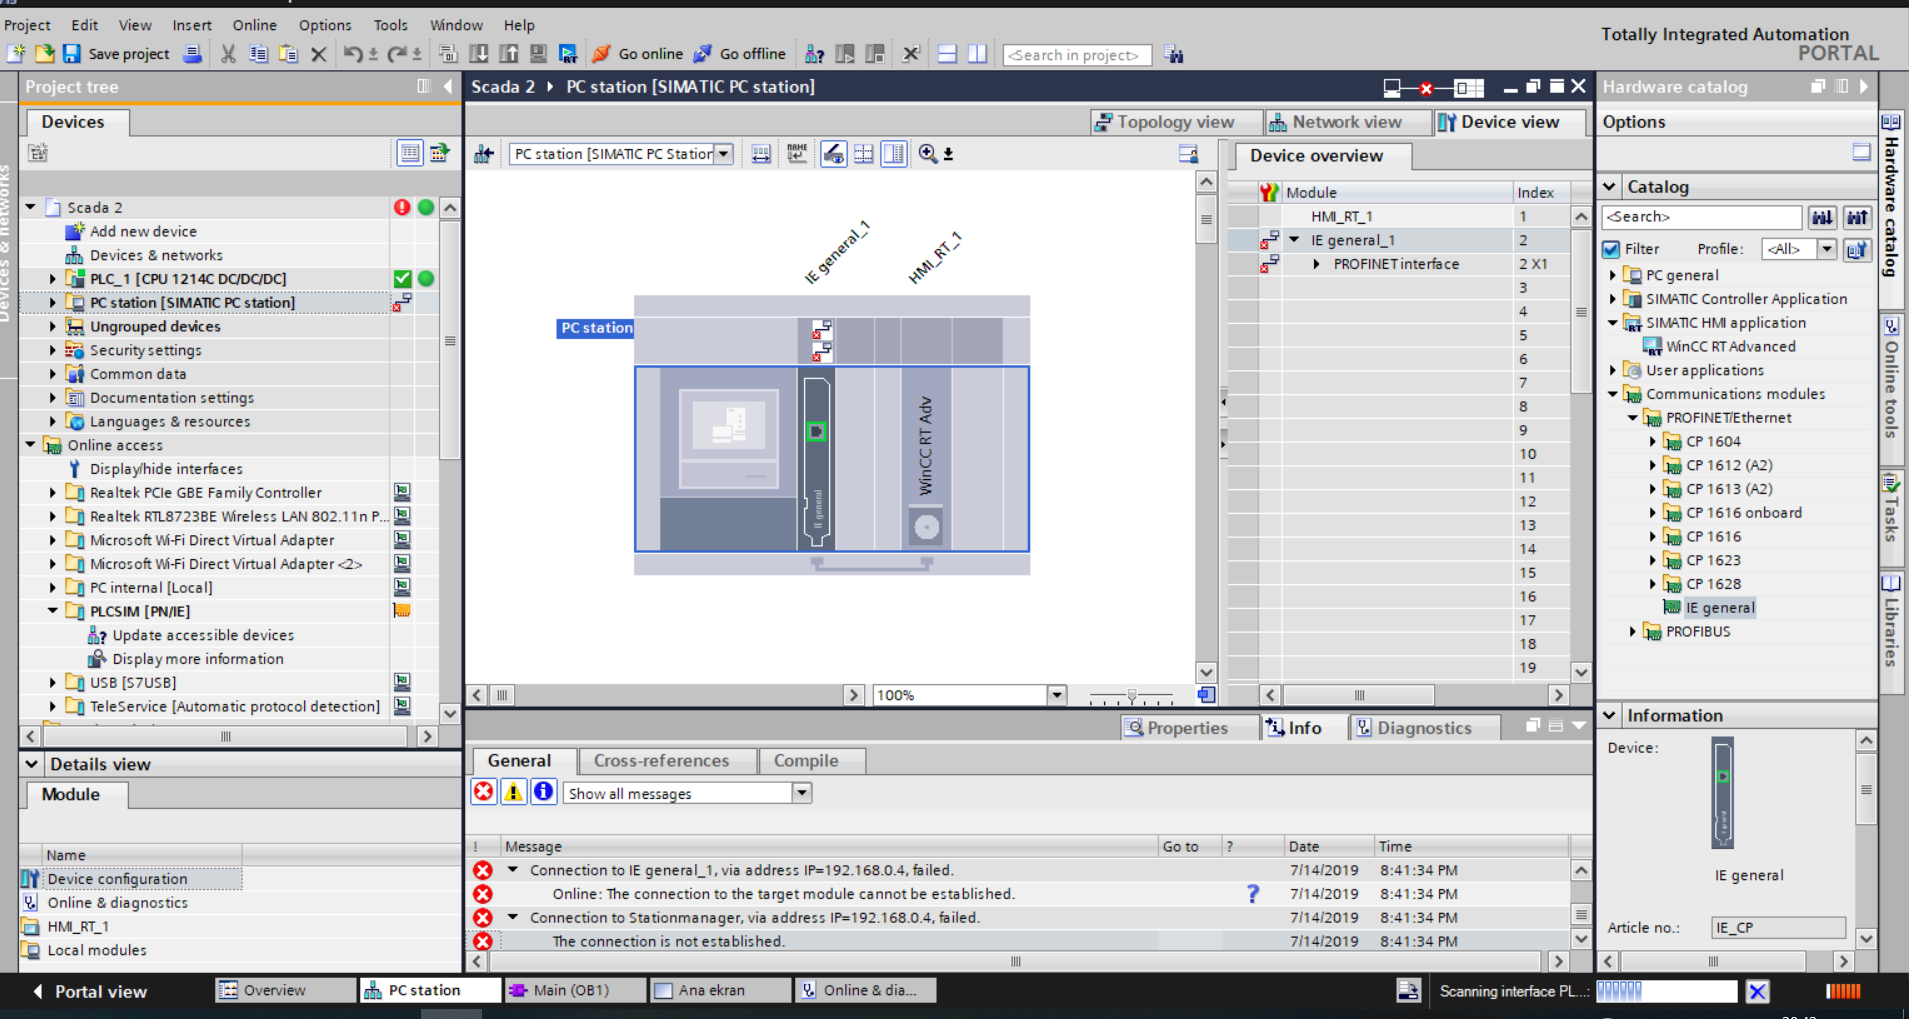
Task: Open Devices & networks in the project tree
Action: pos(156,255)
